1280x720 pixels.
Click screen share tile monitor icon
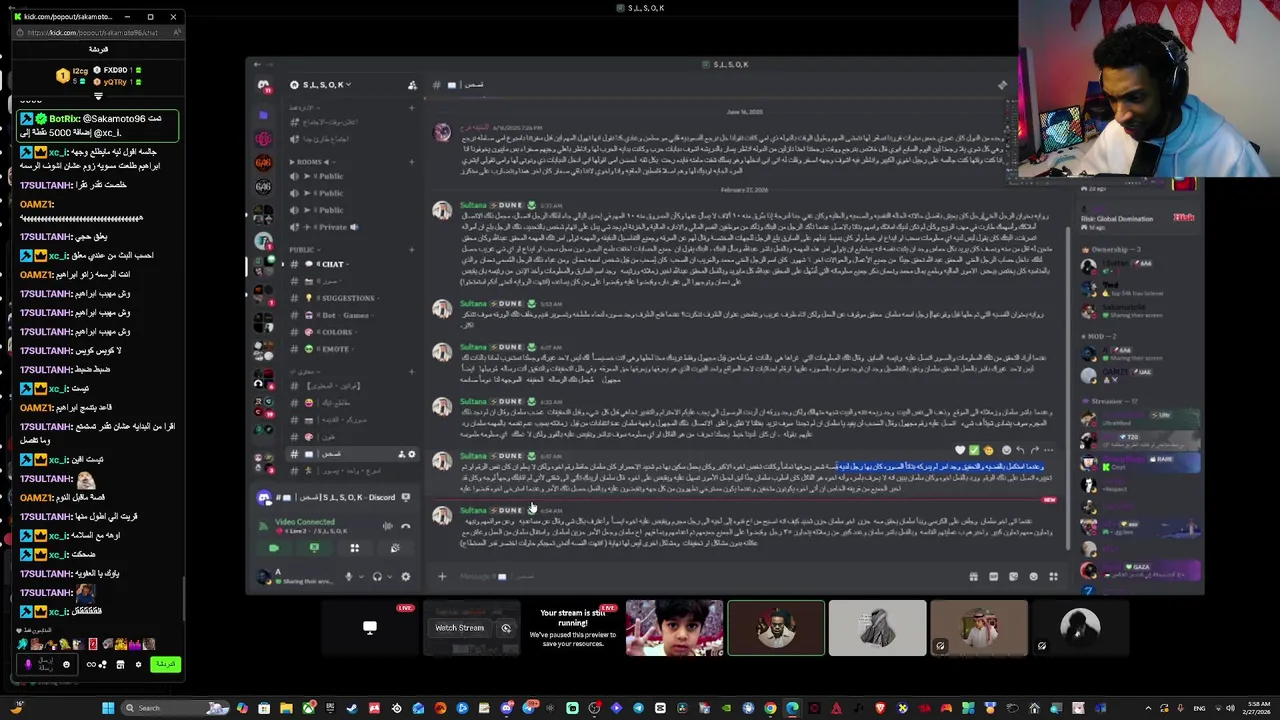click(x=370, y=627)
